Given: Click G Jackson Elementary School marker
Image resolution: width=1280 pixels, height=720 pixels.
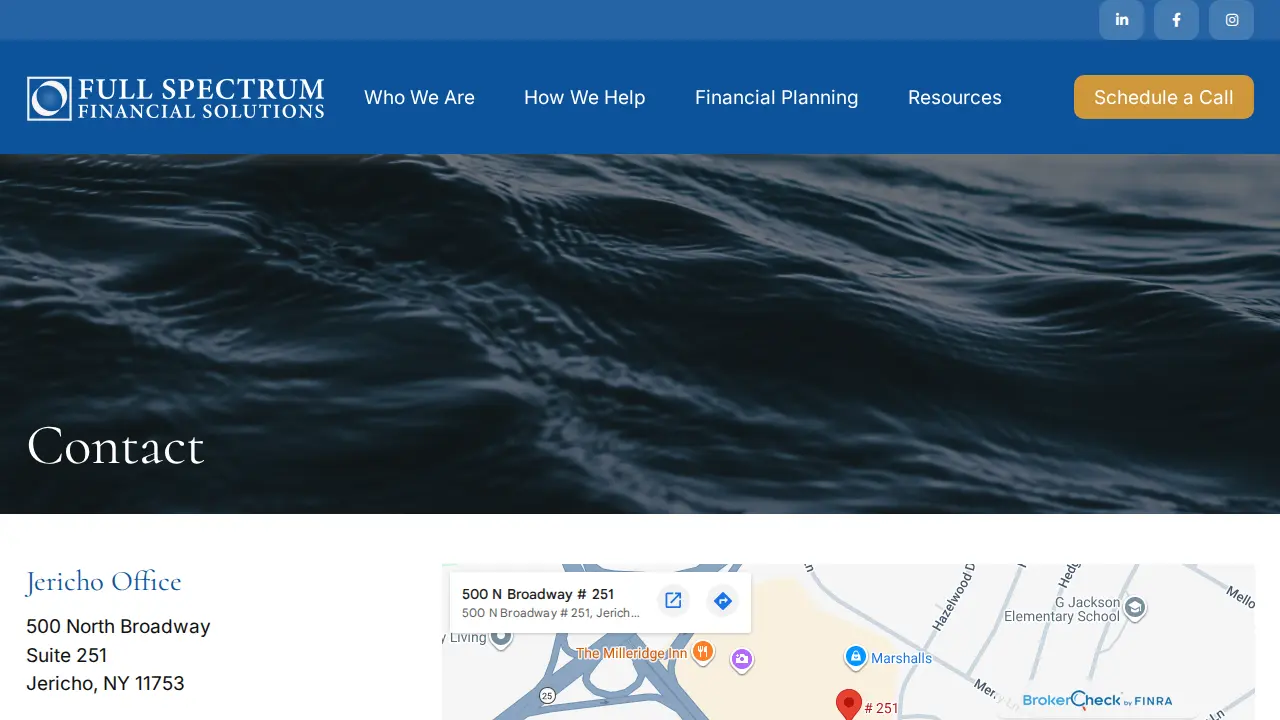Looking at the screenshot, I should point(1134,607).
